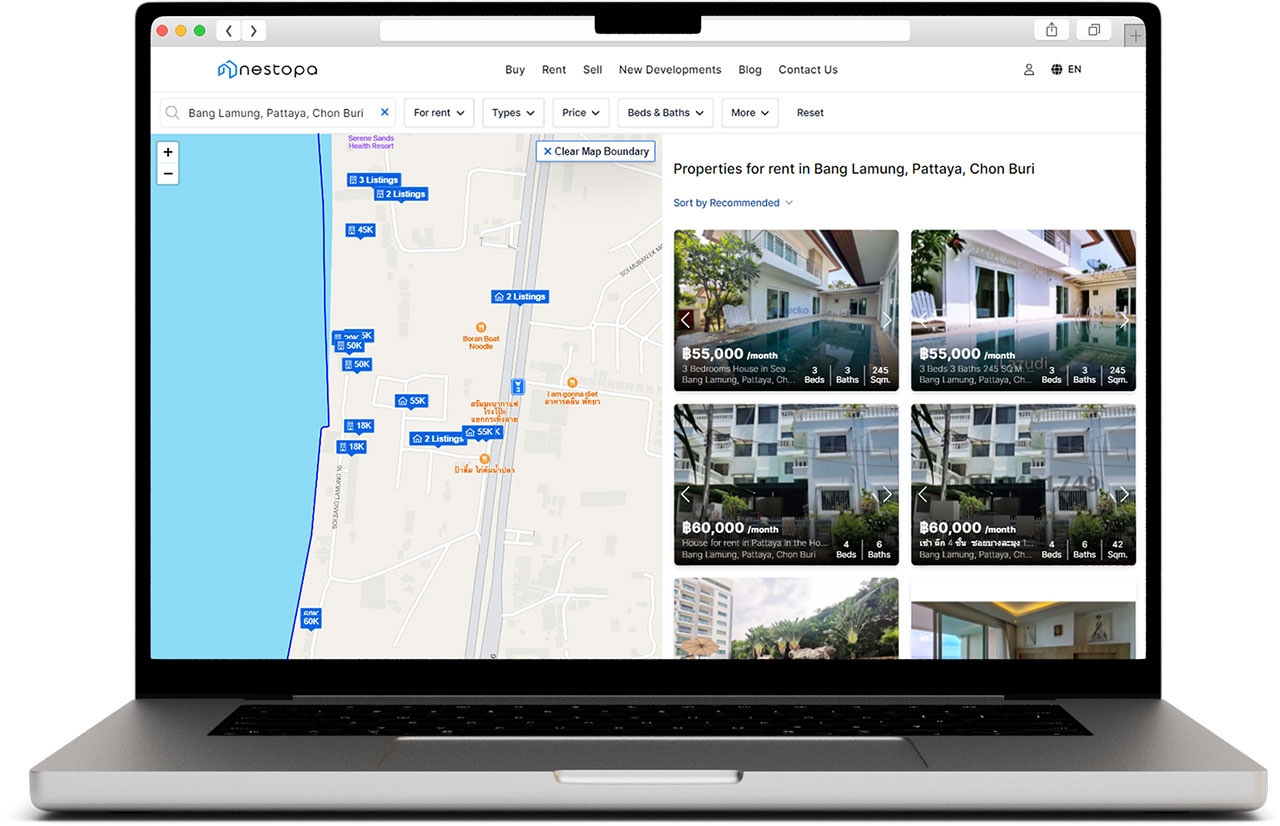Open New Developments menu item
Image resolution: width=1280 pixels, height=826 pixels.
pyautogui.click(x=669, y=70)
